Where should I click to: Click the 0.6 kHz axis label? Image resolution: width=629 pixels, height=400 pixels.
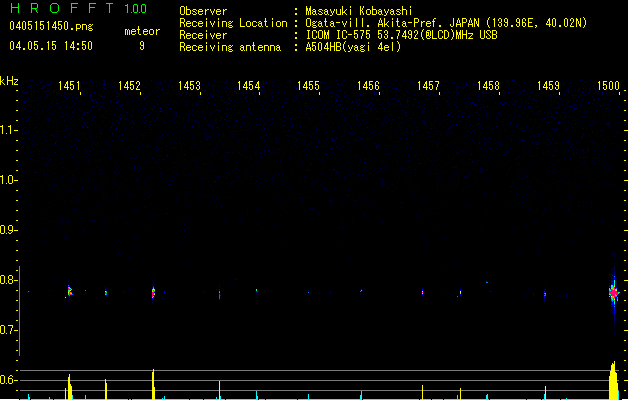click(x=9, y=380)
